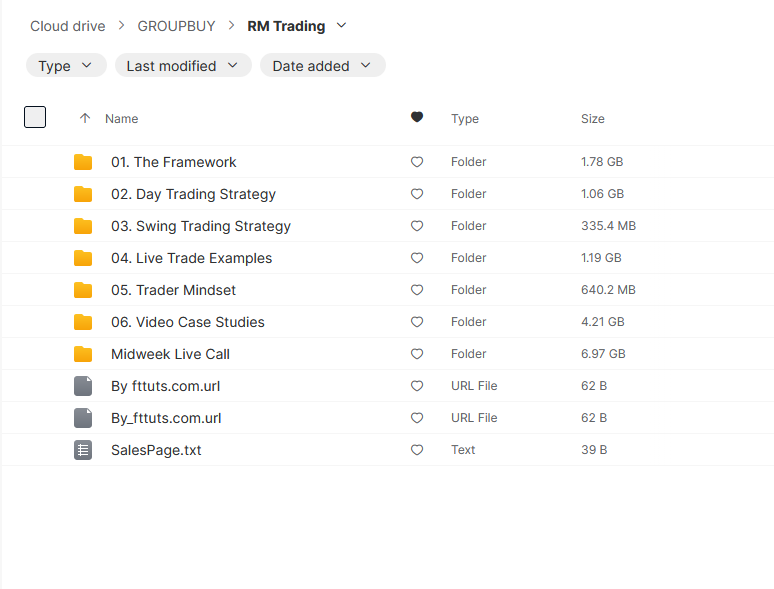The width and height of the screenshot is (774, 589).
Task: Click the 03. Swing Trading Strategy folder icon
Action: tap(83, 226)
